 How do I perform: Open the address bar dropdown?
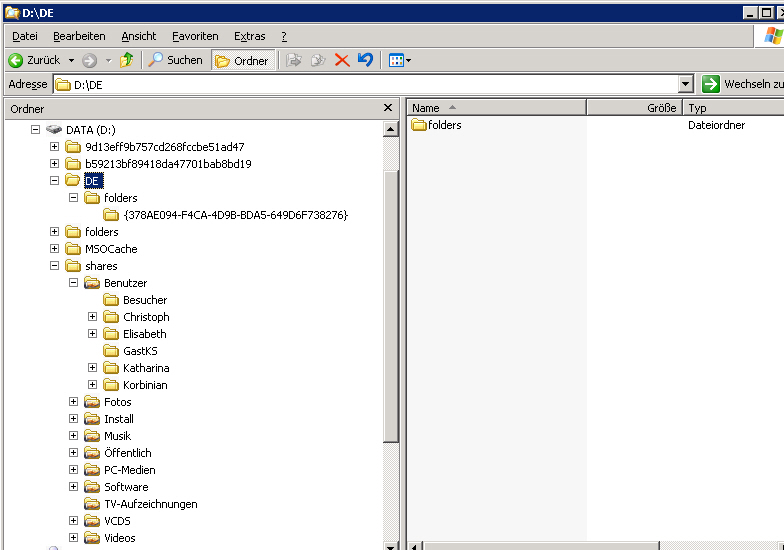point(686,84)
